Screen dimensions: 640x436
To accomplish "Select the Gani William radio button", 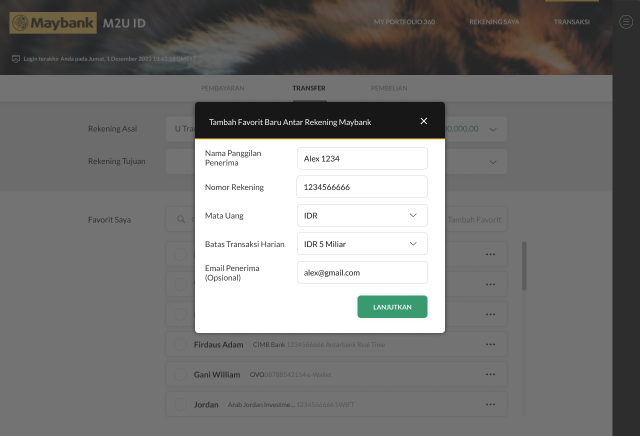I will 180,374.
